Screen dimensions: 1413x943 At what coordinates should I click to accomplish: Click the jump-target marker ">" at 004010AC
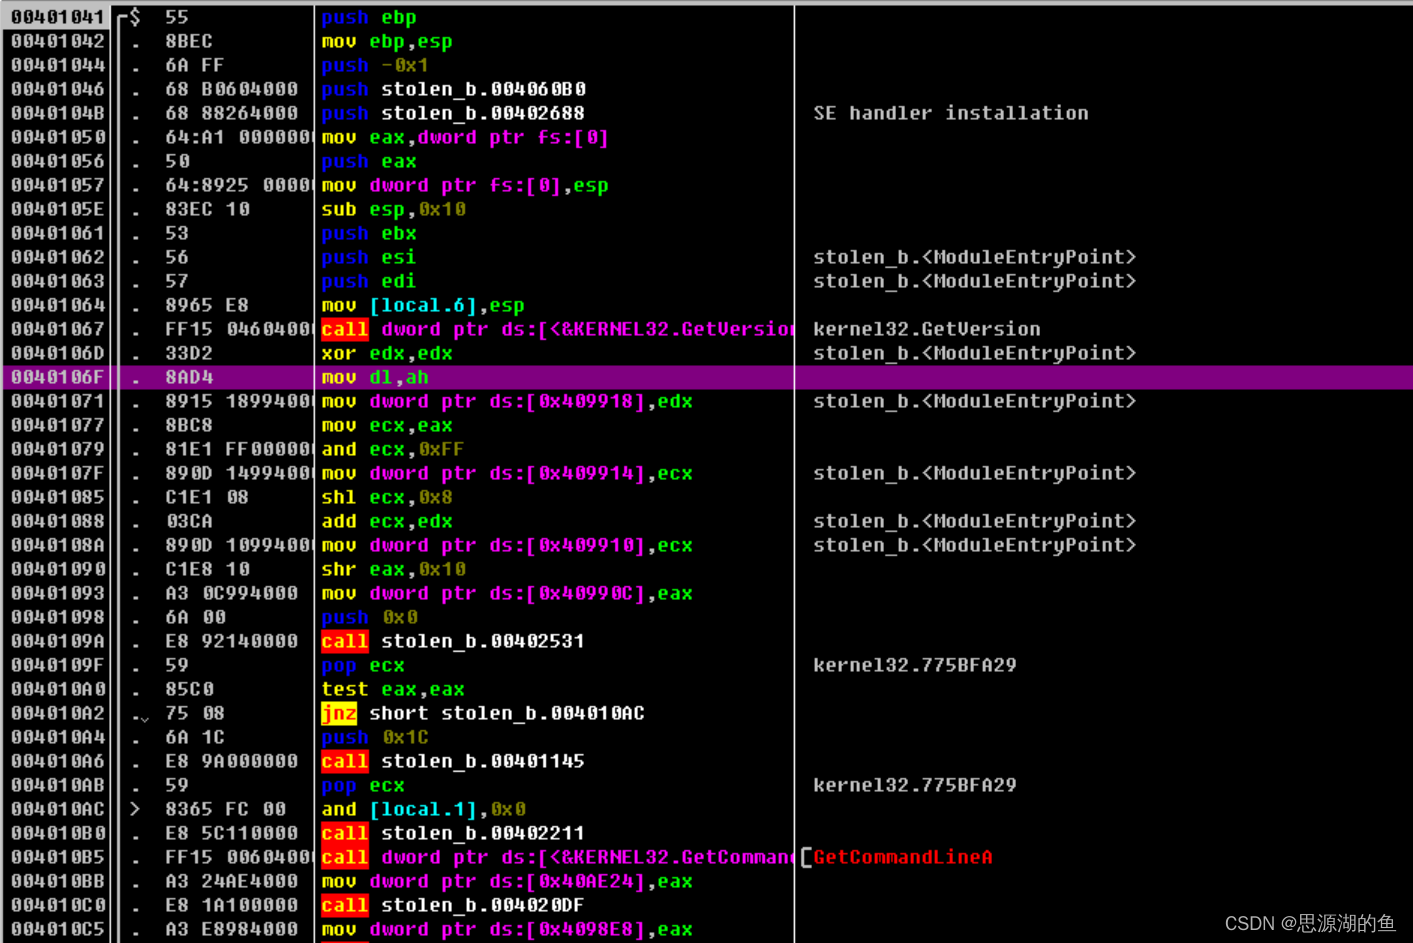coord(135,809)
